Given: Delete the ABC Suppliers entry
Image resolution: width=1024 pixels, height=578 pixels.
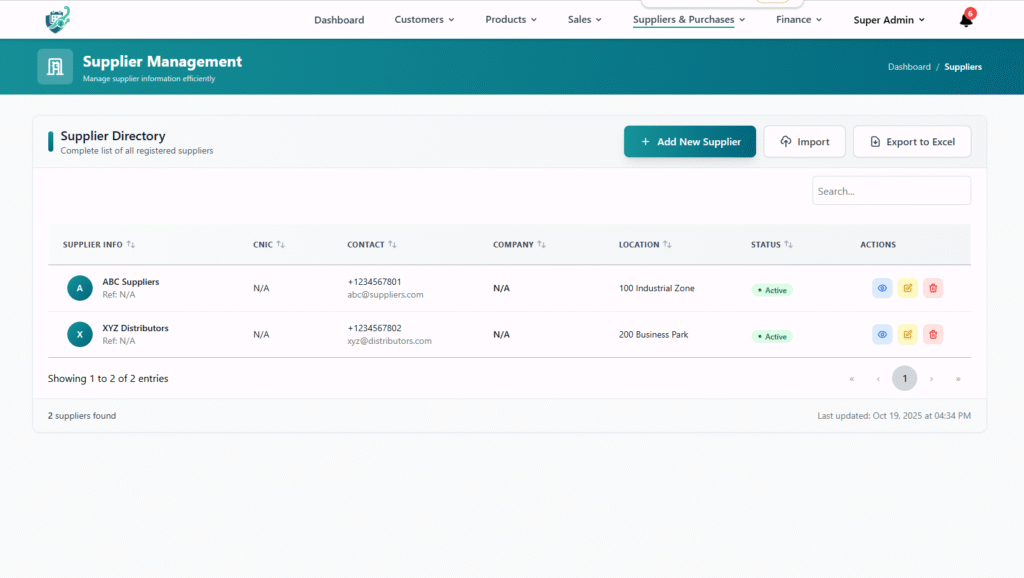Looking at the screenshot, I should [x=932, y=288].
